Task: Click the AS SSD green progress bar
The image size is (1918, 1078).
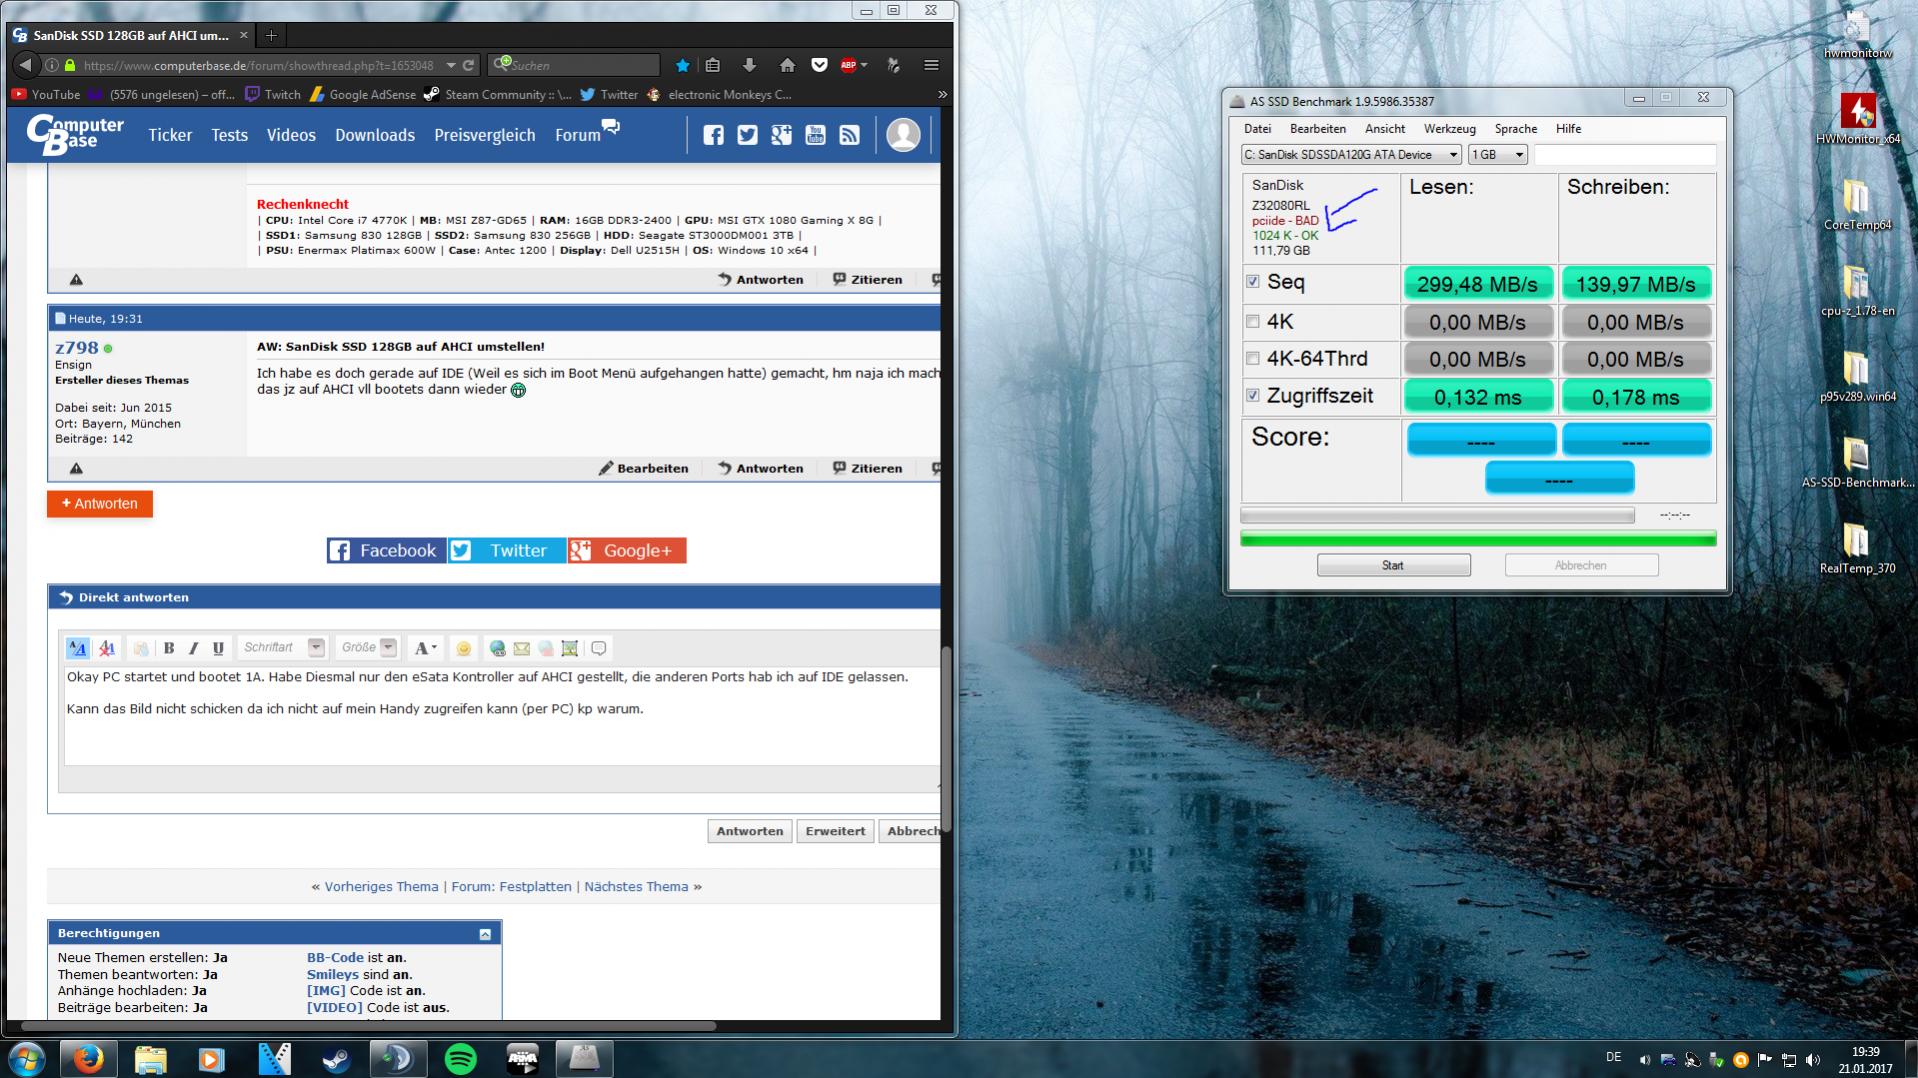Action: [1478, 539]
